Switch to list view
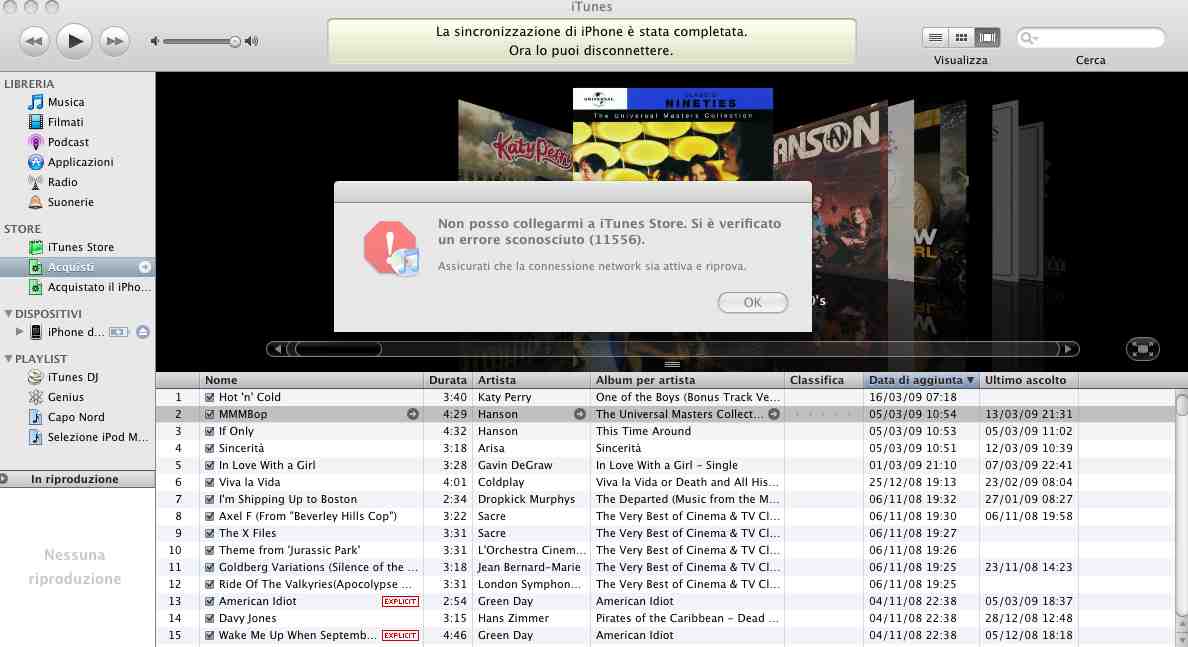 tap(936, 37)
